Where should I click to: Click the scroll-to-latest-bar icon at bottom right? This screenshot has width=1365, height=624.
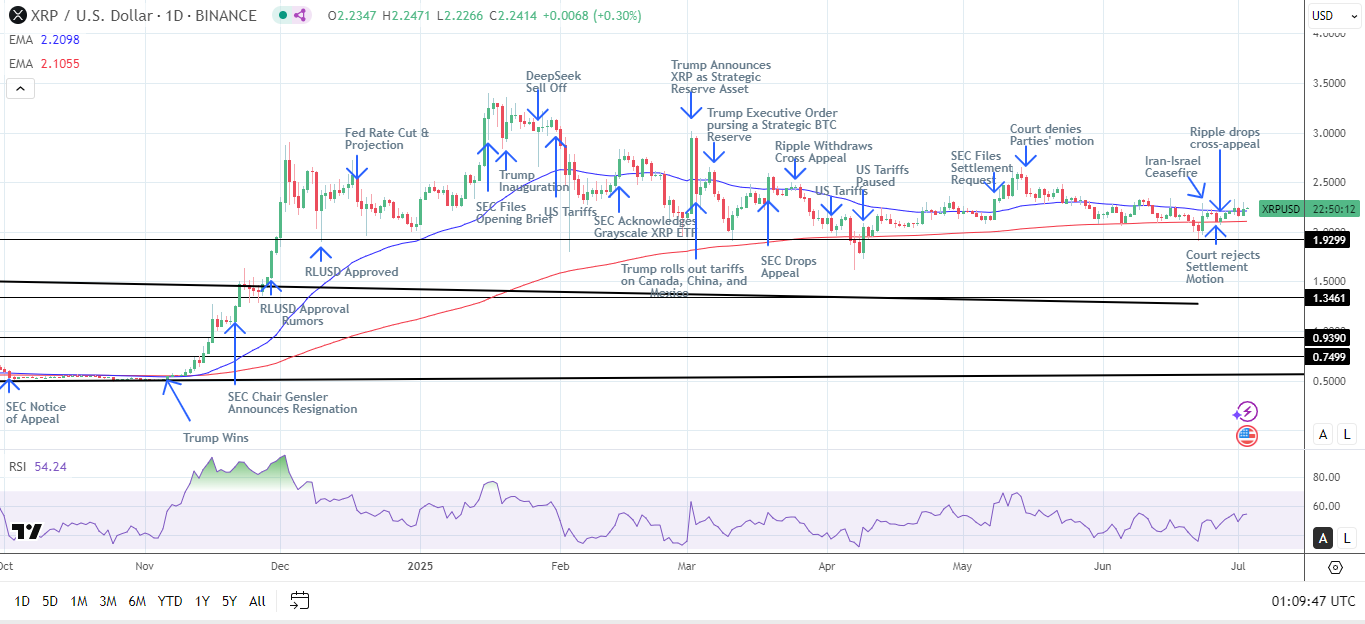tap(1335, 567)
